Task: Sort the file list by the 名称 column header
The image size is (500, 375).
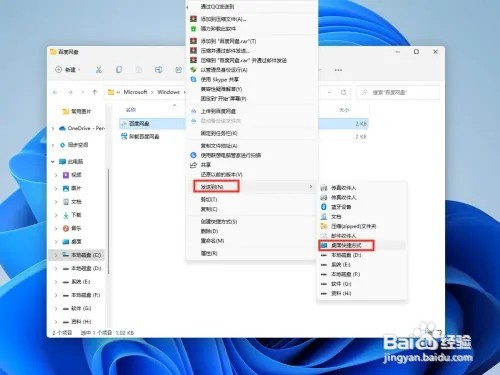Action: click(x=131, y=110)
